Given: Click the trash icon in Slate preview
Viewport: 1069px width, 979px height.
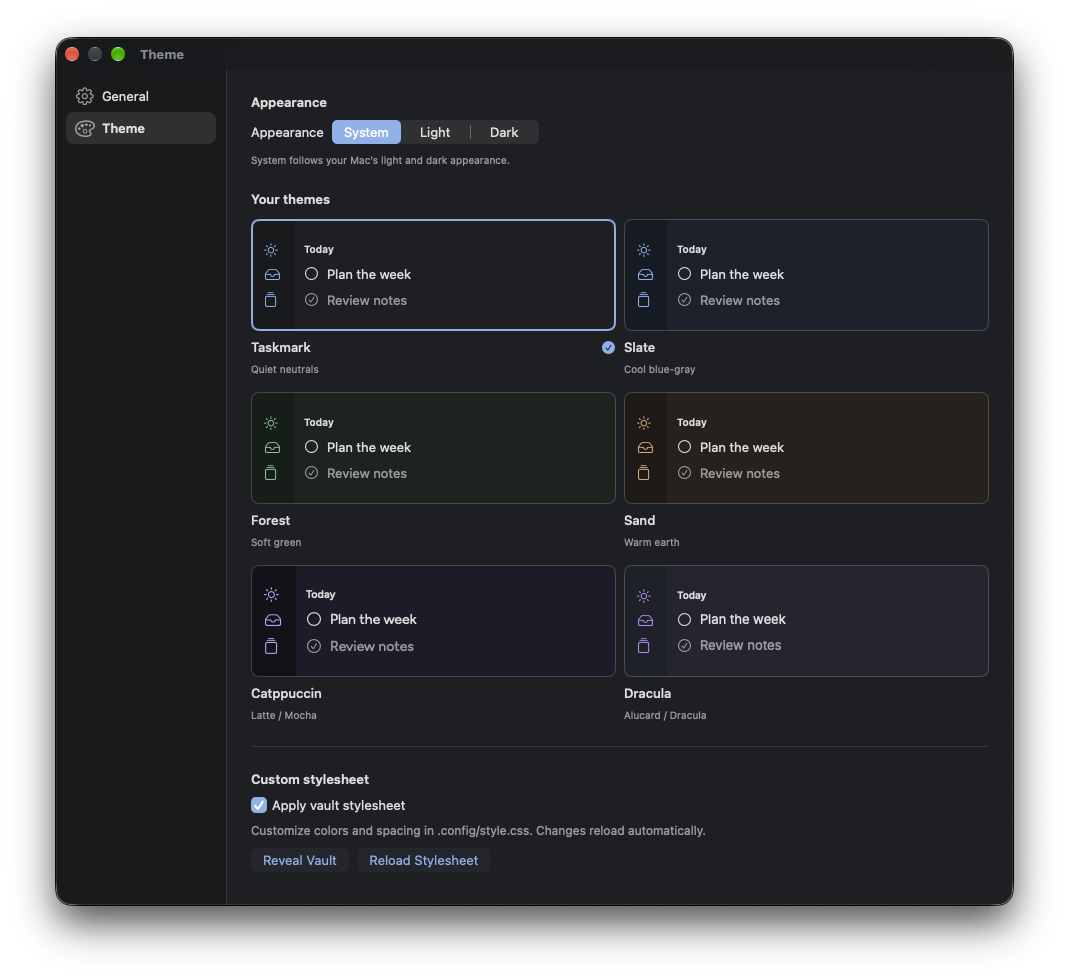Looking at the screenshot, I should click(644, 300).
